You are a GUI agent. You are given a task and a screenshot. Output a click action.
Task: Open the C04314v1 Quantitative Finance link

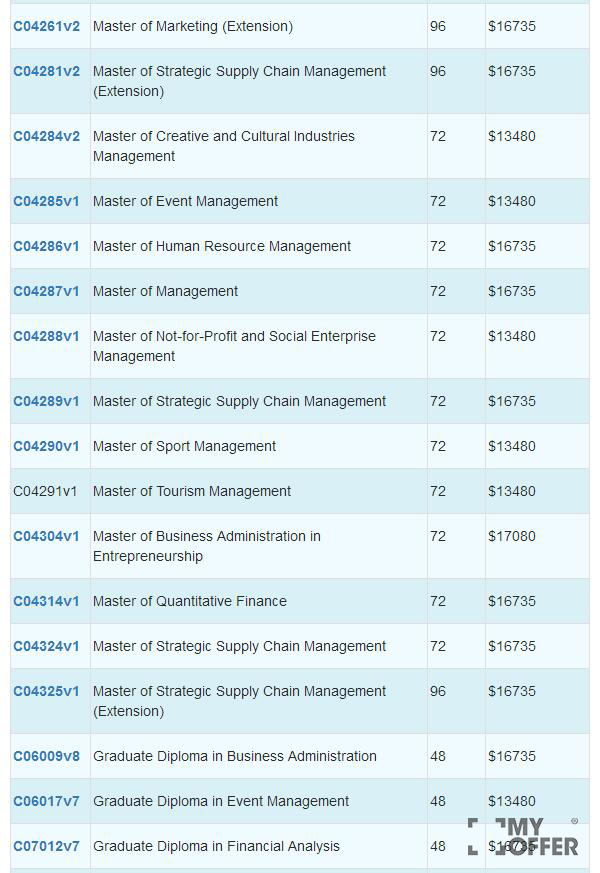pos(46,601)
